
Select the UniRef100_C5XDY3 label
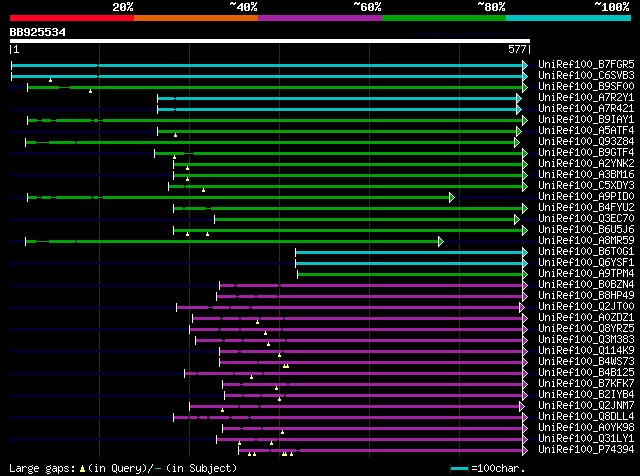click(586, 186)
